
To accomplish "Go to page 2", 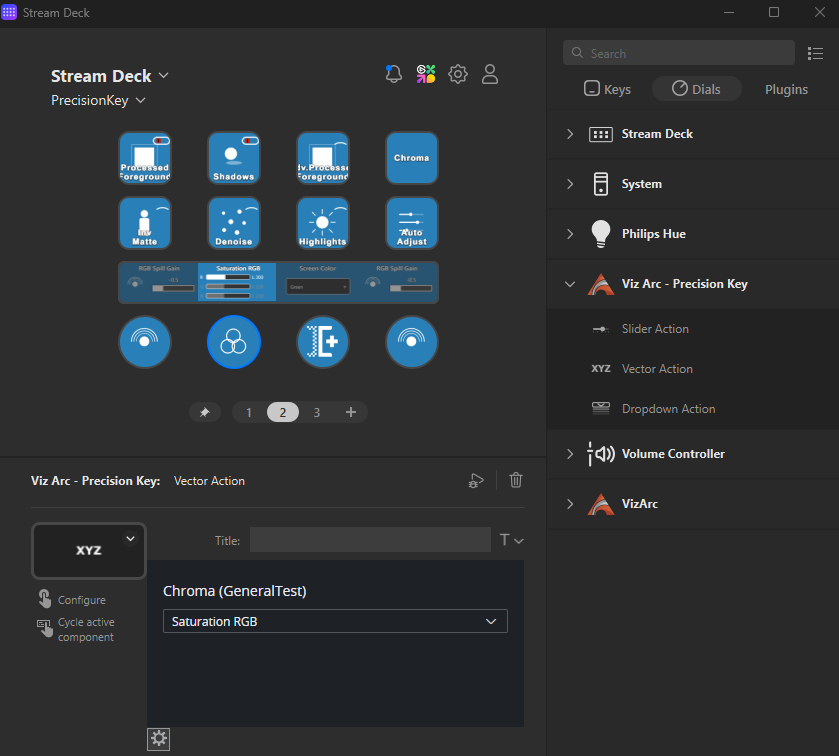I will [283, 412].
